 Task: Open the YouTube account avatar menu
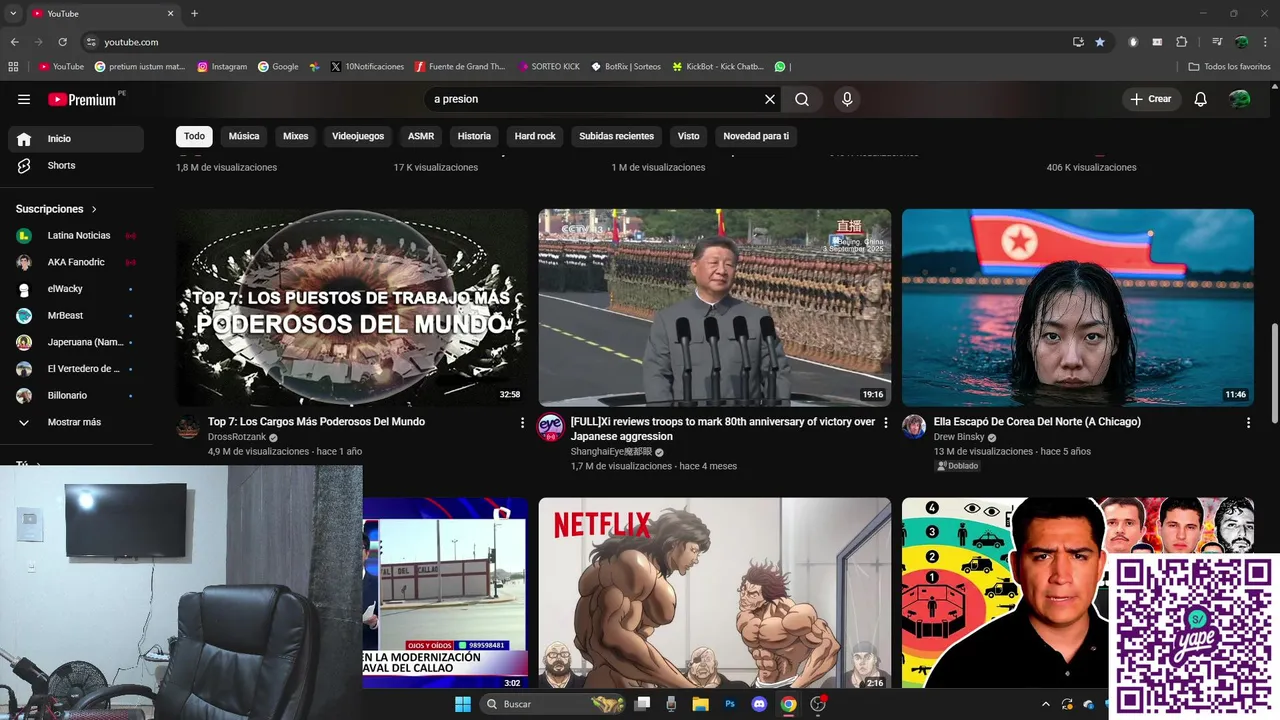click(1240, 99)
